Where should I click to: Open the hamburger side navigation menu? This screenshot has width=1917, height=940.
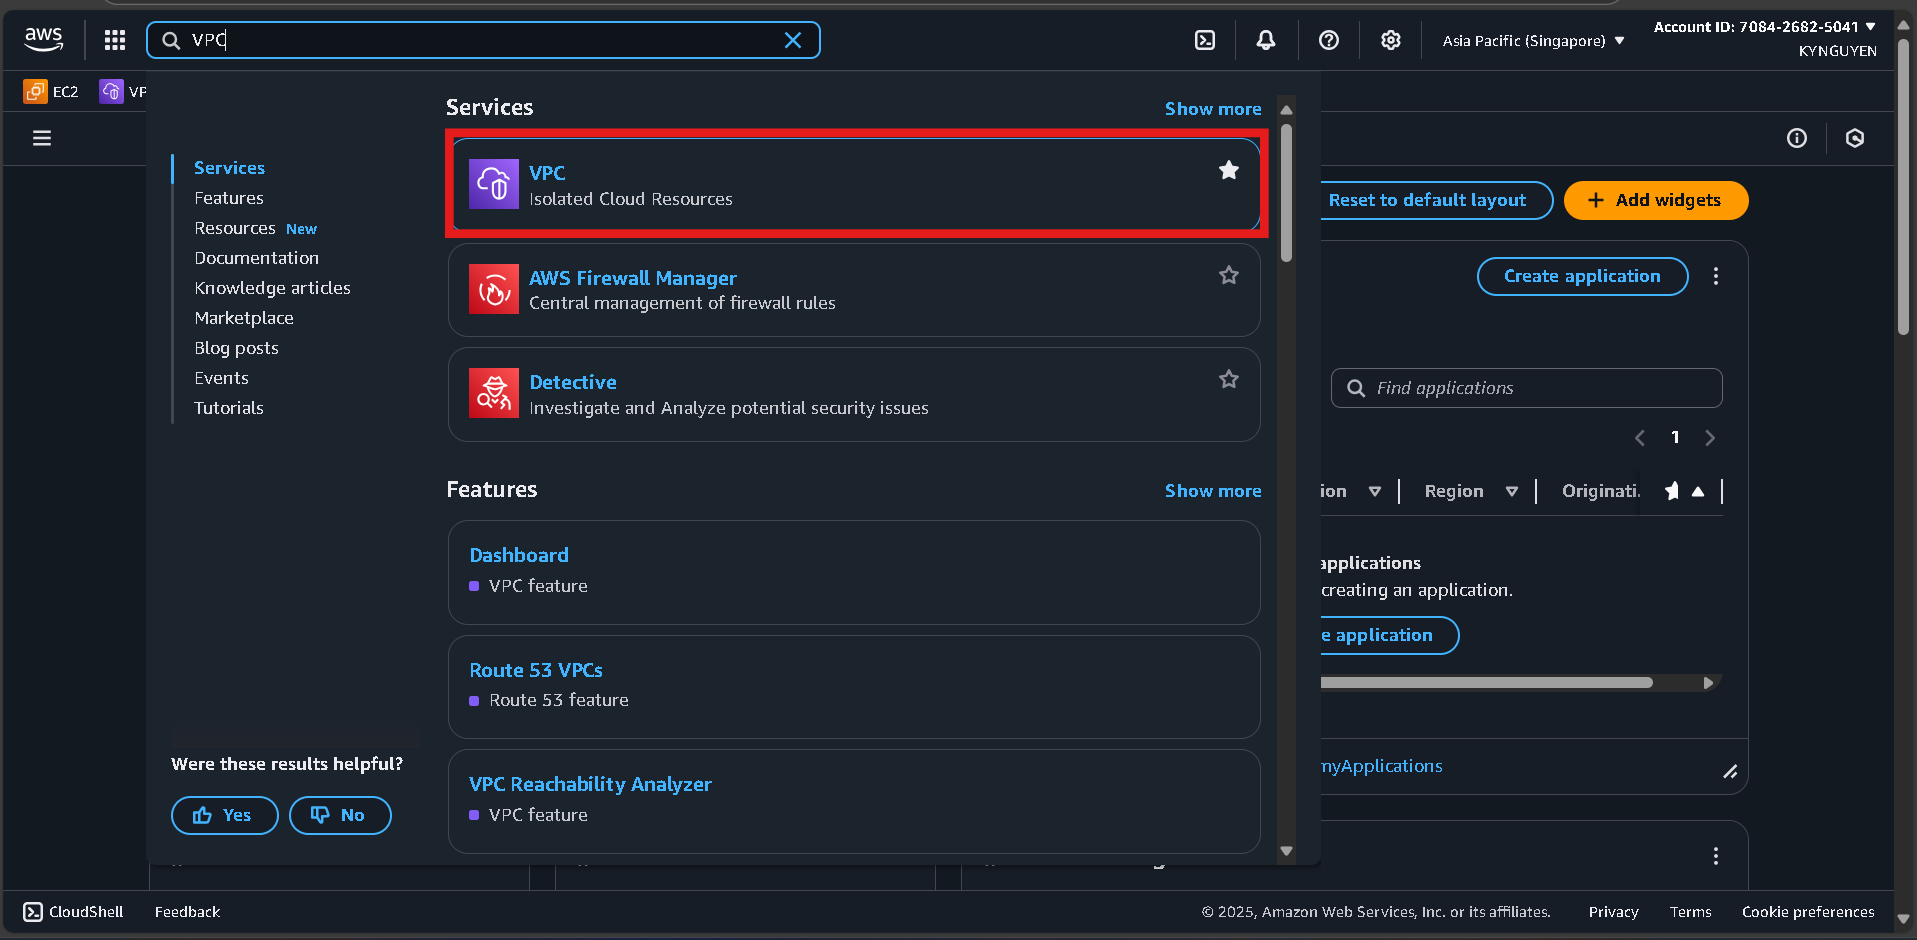tap(42, 138)
